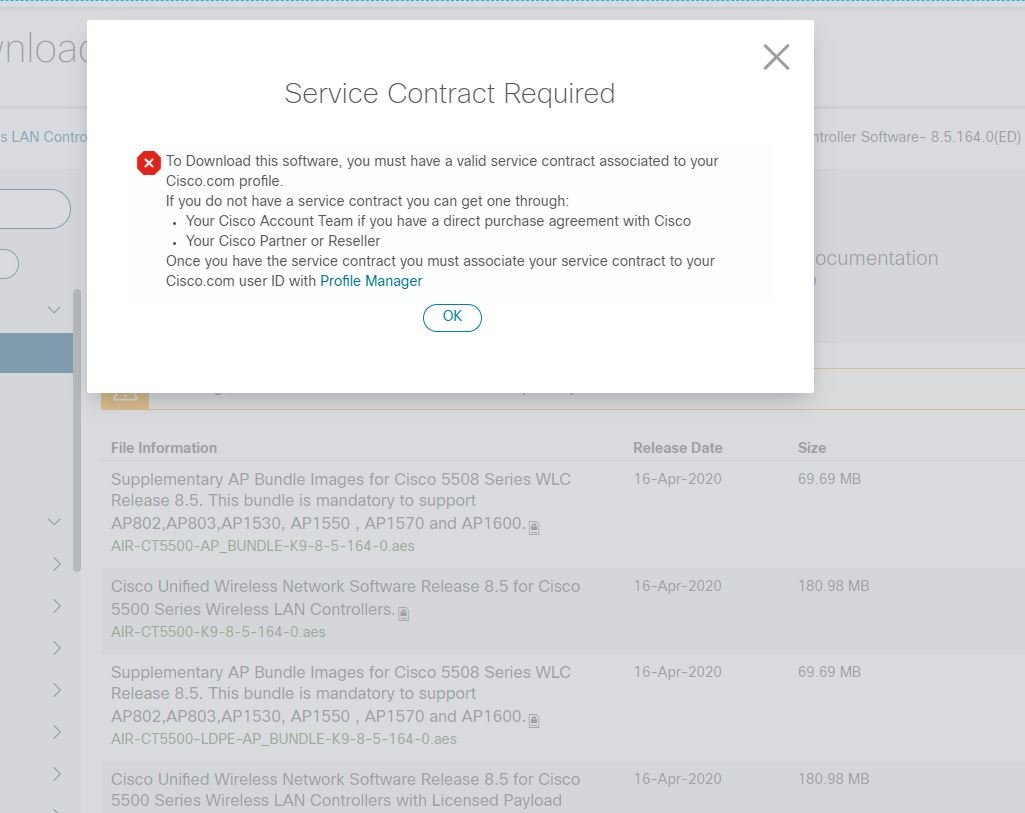
Task: Click the sidebar vertical scrollbar
Action: pos(77,430)
